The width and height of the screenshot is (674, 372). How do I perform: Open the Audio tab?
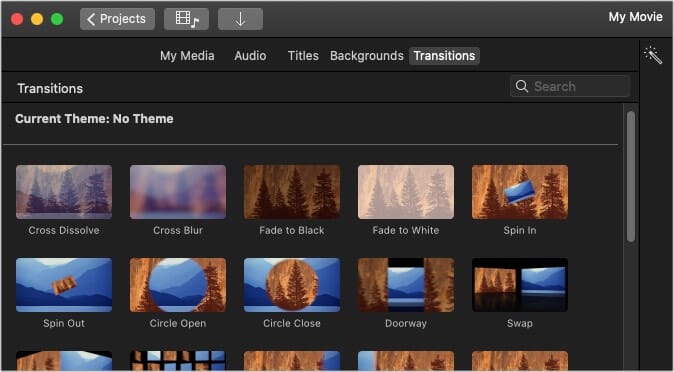click(250, 56)
